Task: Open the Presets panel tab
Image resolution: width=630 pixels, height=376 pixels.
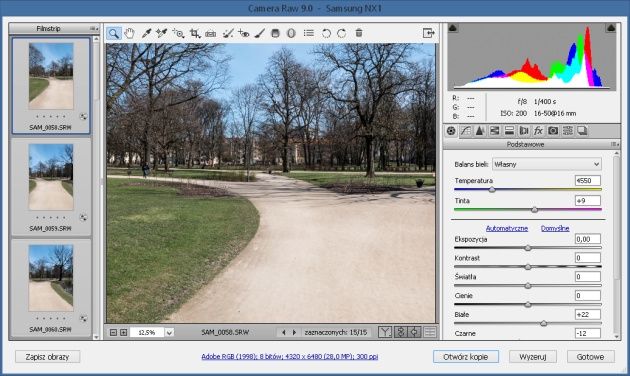Action: coord(567,131)
